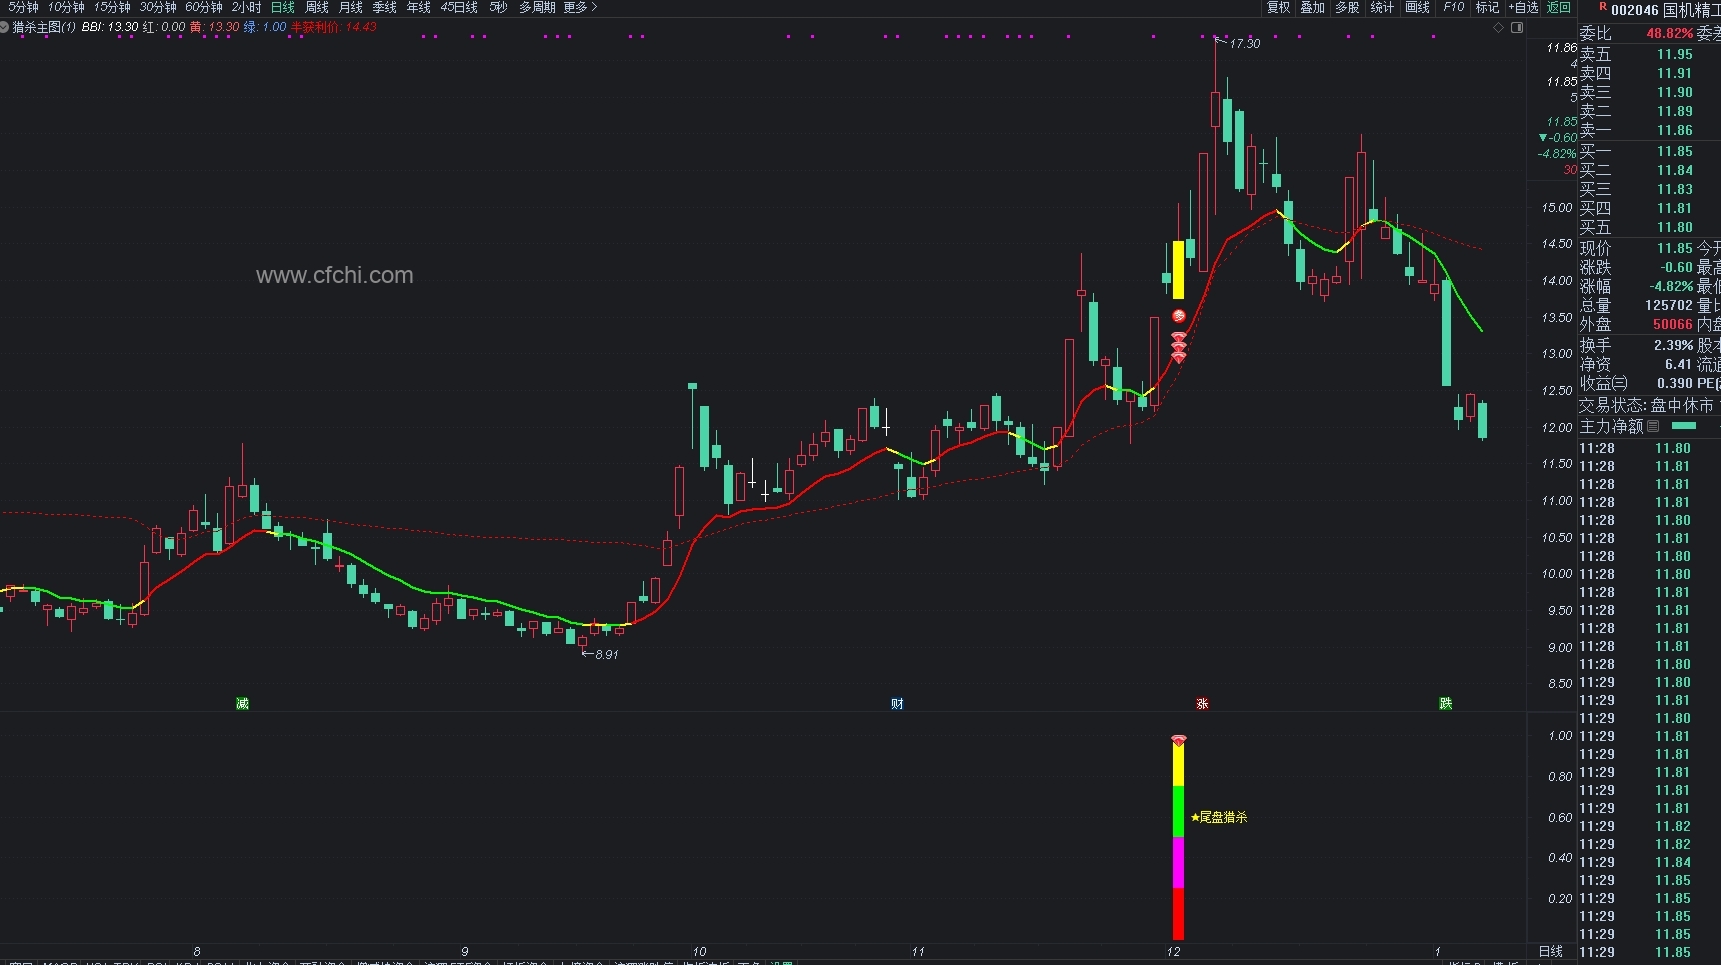Click the month 10 label on time axis

point(699,952)
